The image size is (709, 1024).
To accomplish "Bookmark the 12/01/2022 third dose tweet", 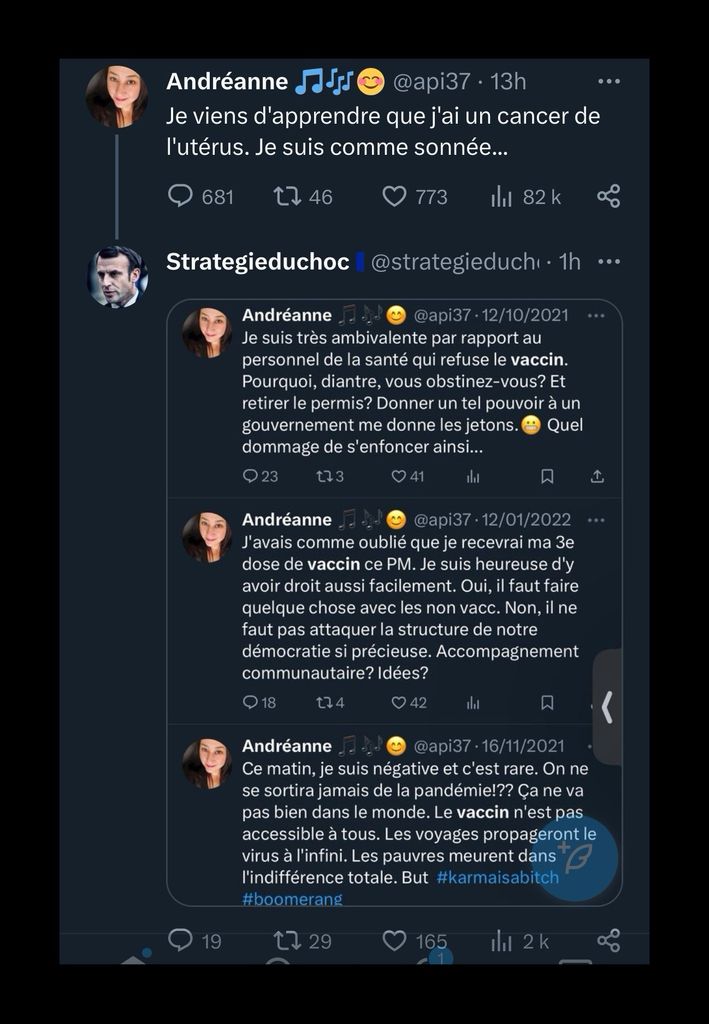I will [547, 702].
